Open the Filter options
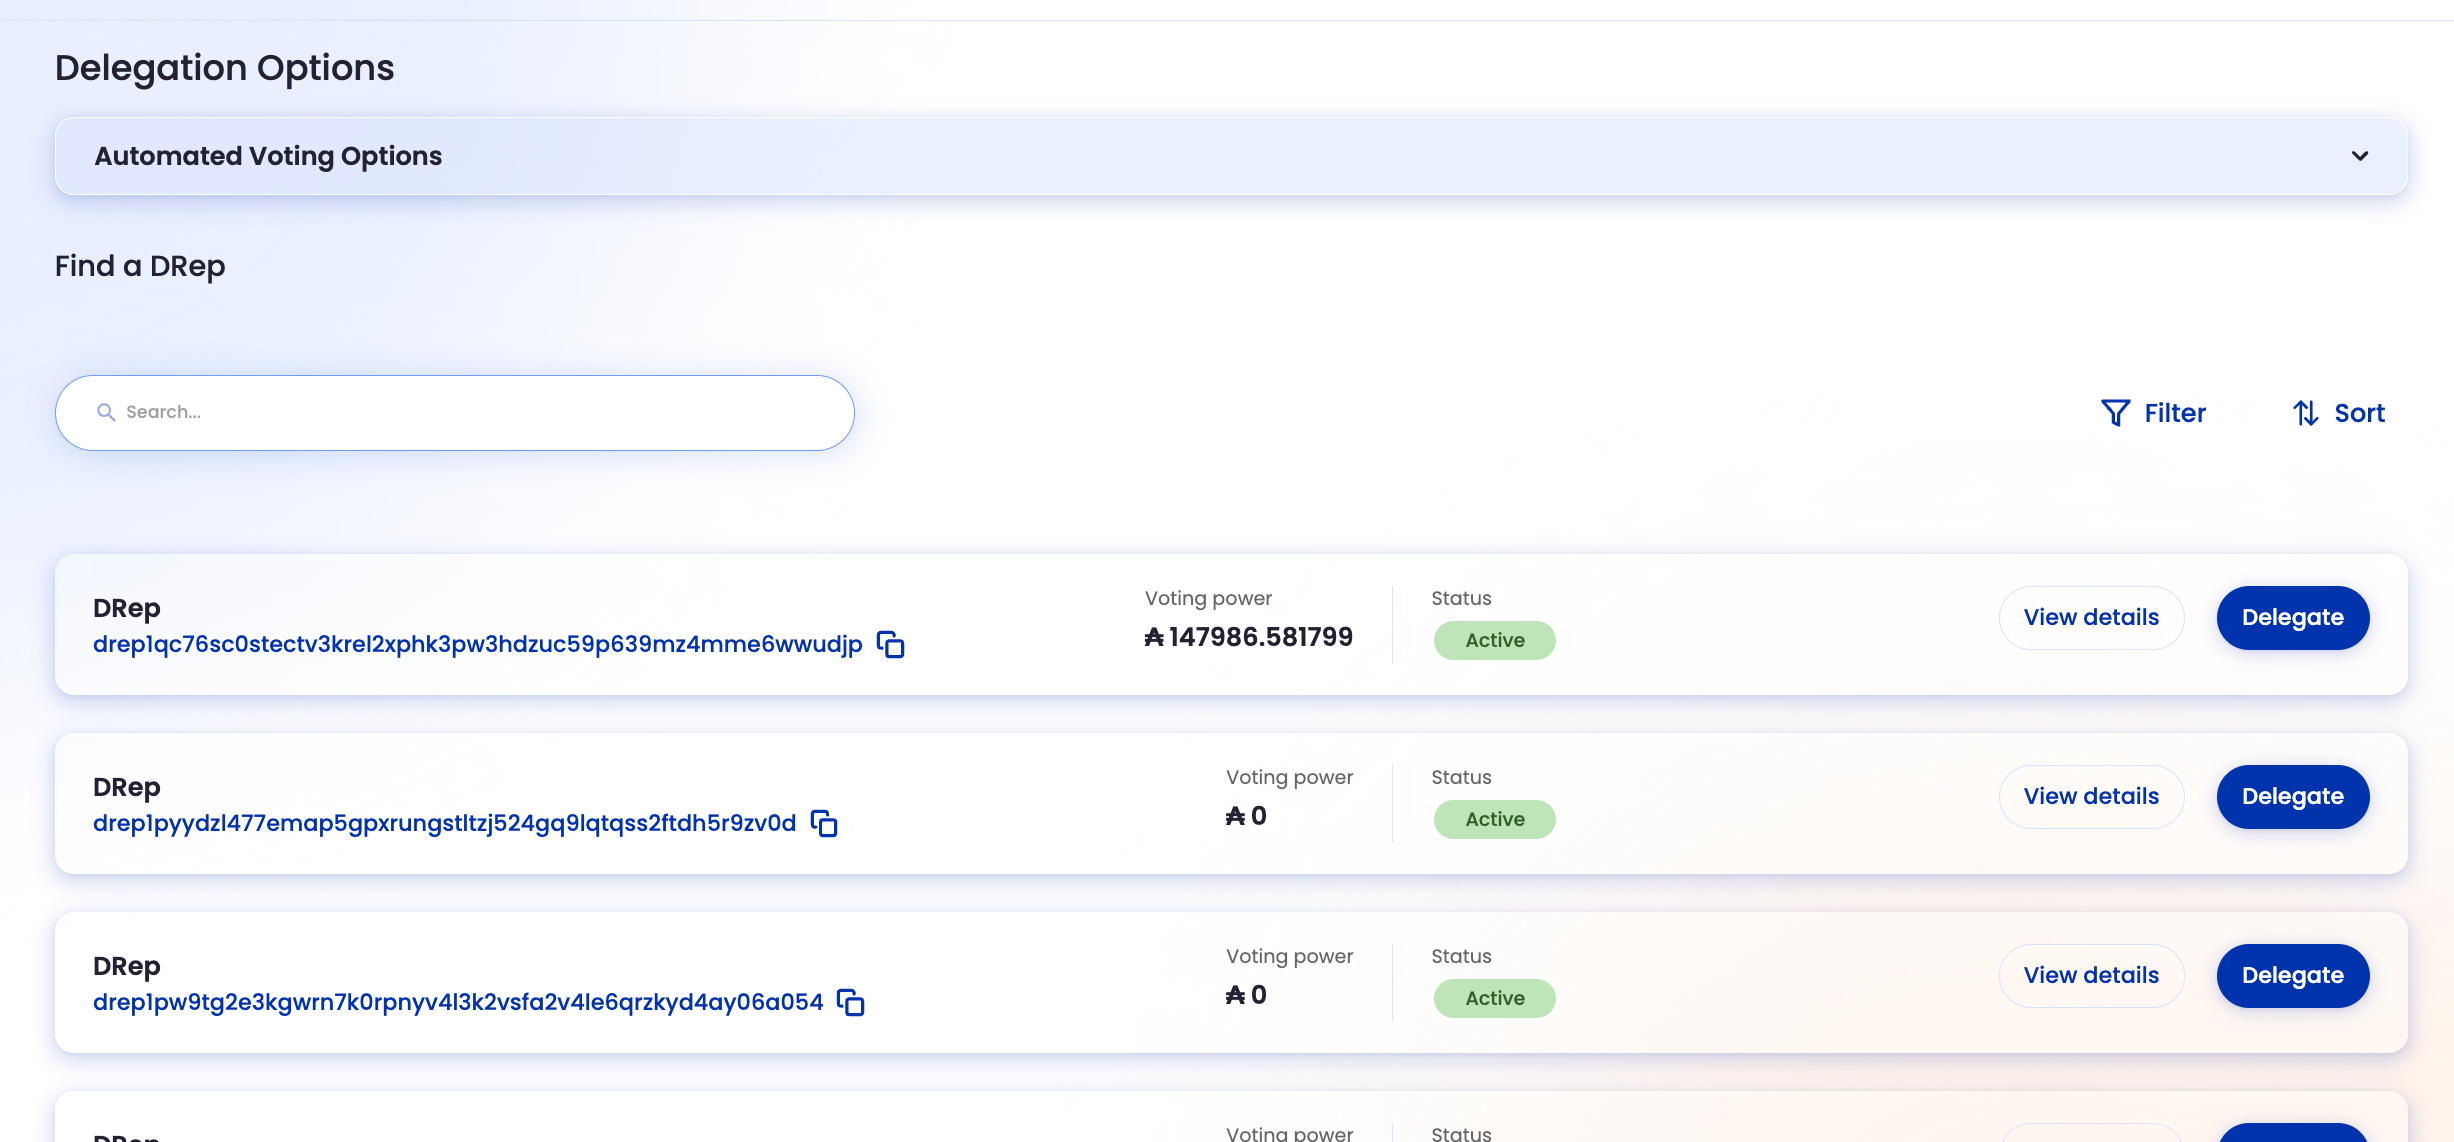 [2153, 413]
